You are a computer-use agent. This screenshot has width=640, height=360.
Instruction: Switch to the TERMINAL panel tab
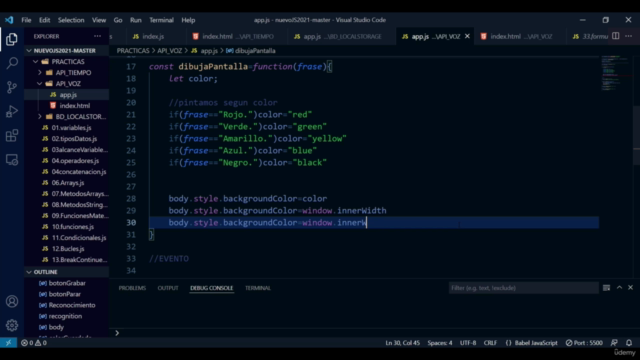tap(258, 288)
